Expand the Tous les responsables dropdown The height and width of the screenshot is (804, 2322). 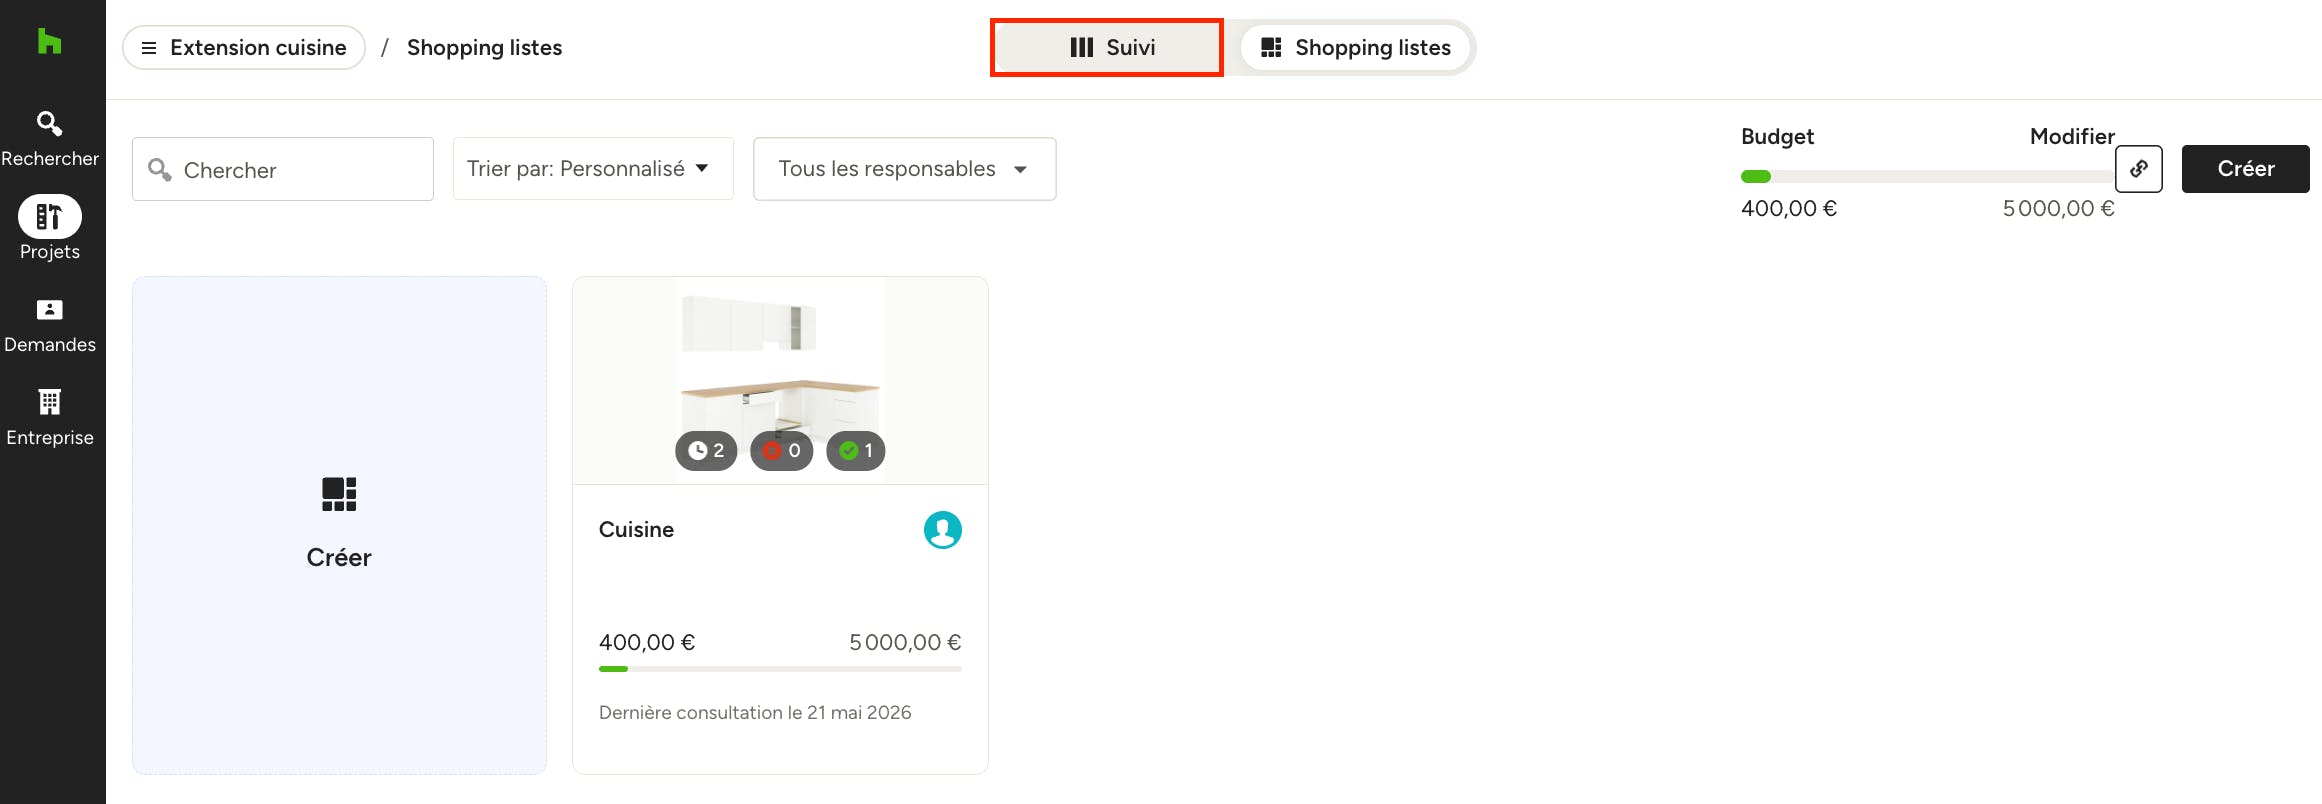(905, 169)
